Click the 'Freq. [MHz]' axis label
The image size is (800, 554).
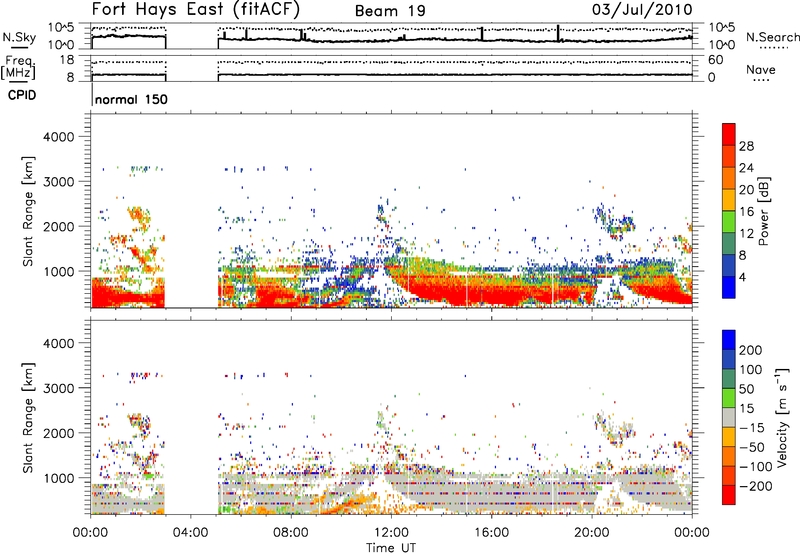18,68
